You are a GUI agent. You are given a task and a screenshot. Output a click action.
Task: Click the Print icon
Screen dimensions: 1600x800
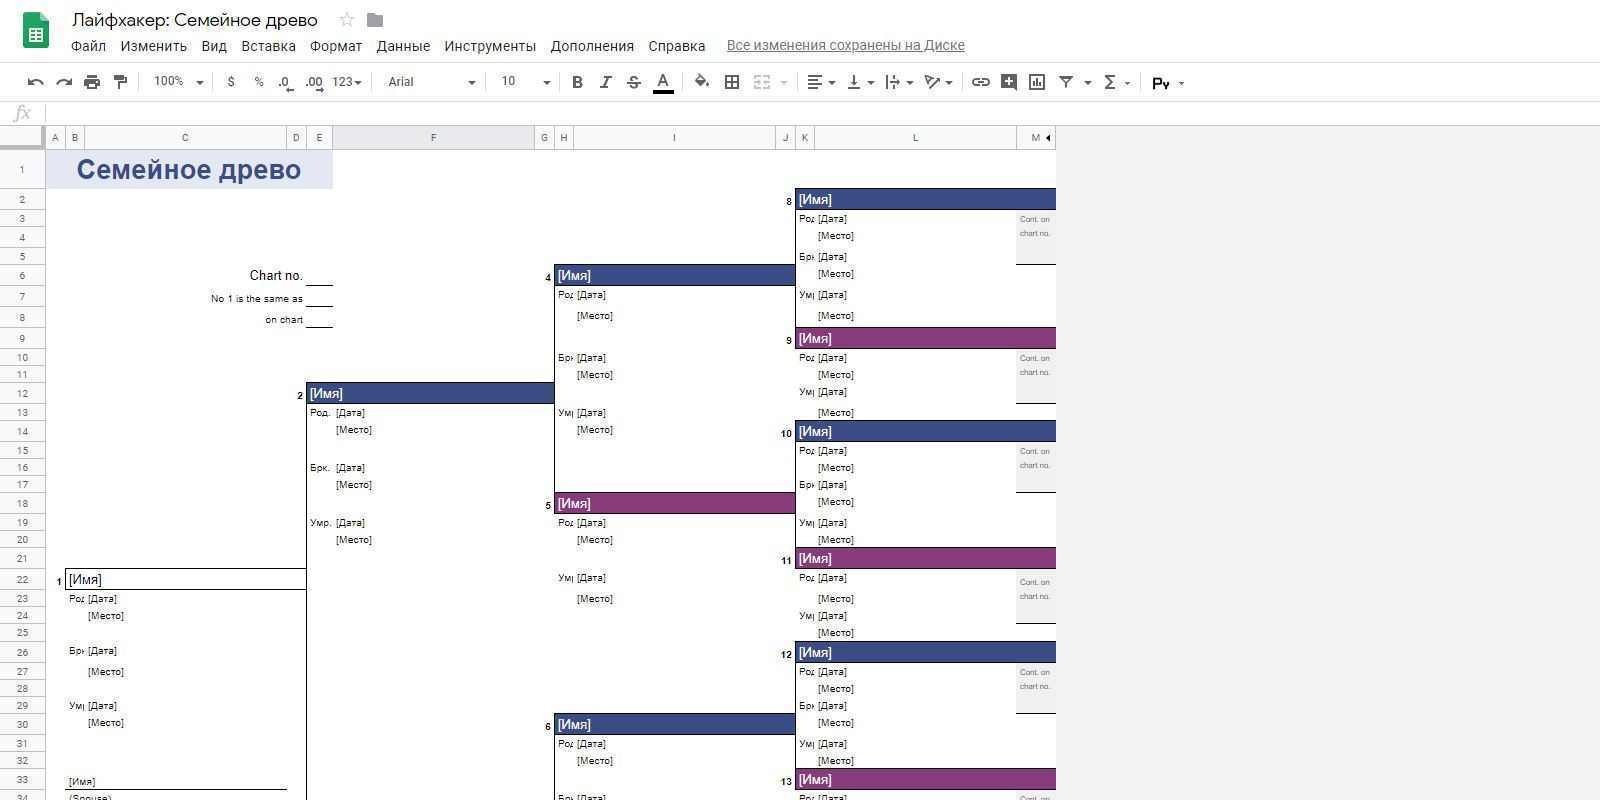point(92,82)
